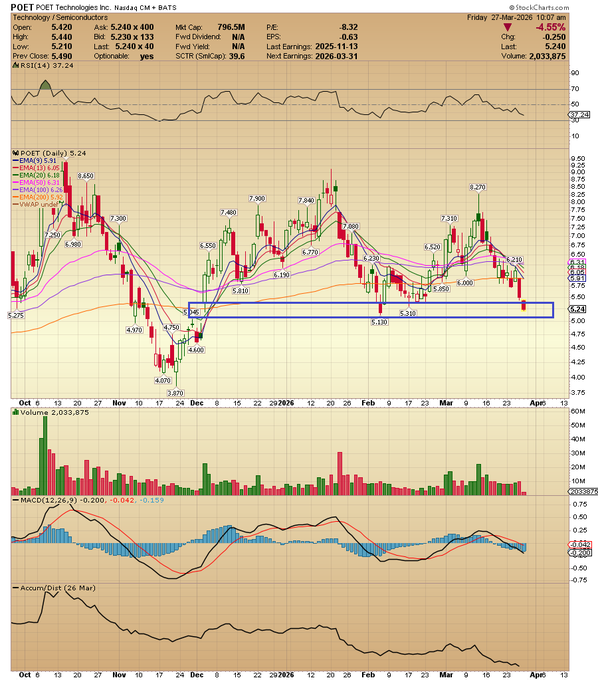Select the EPS value -0.63
598x680 pixels.
(x=348, y=37)
